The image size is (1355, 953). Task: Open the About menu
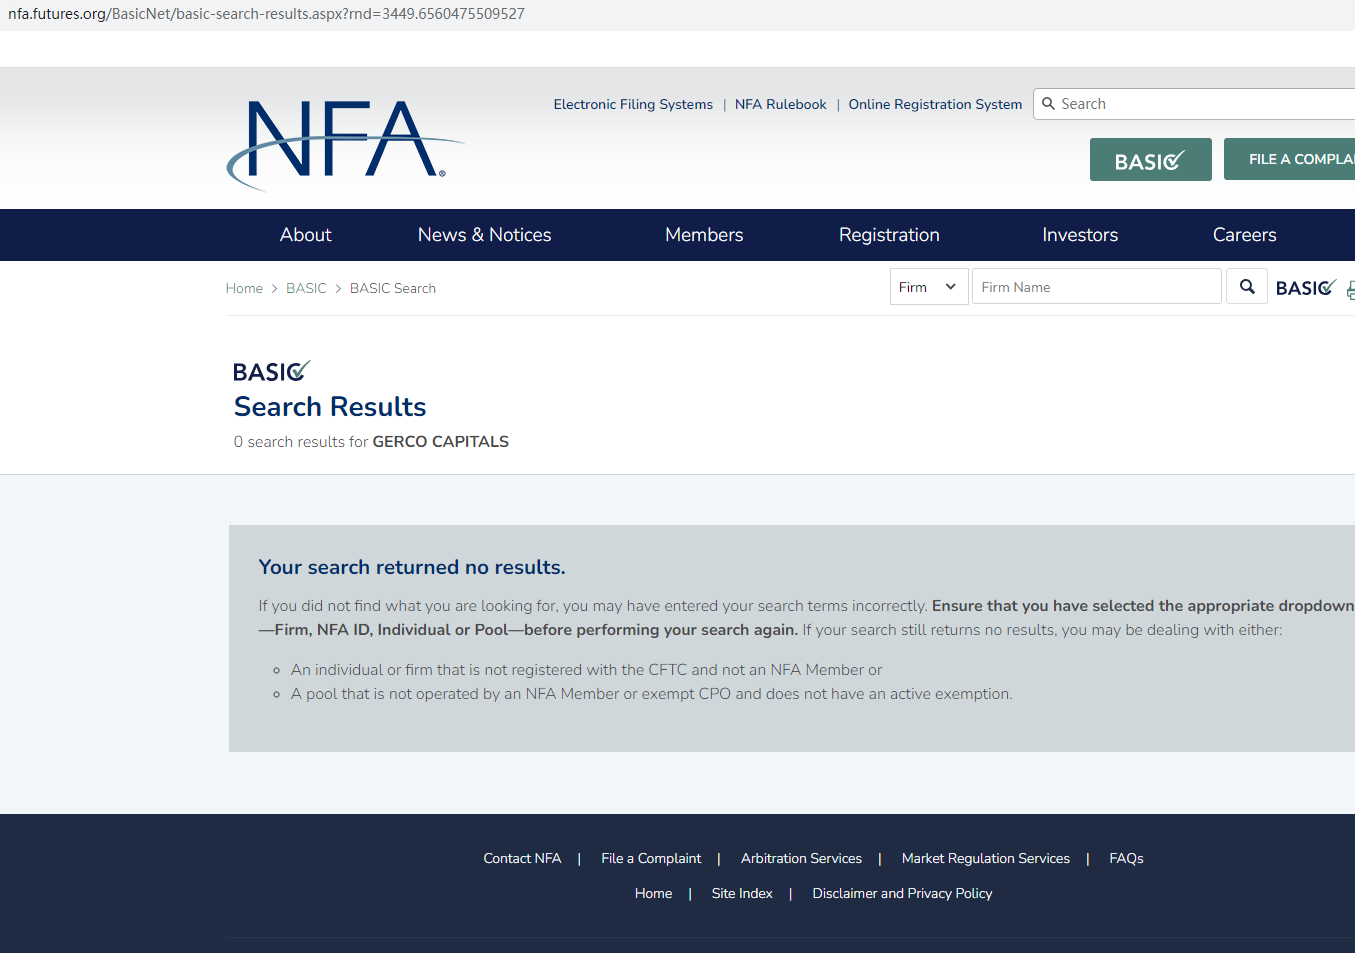point(306,235)
